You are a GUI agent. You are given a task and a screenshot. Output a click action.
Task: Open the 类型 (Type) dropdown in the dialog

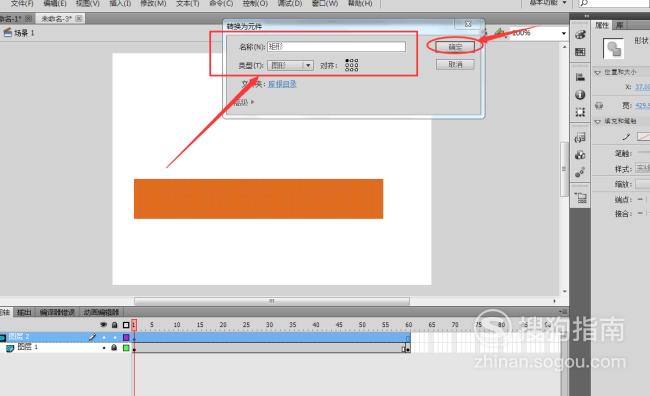click(290, 65)
